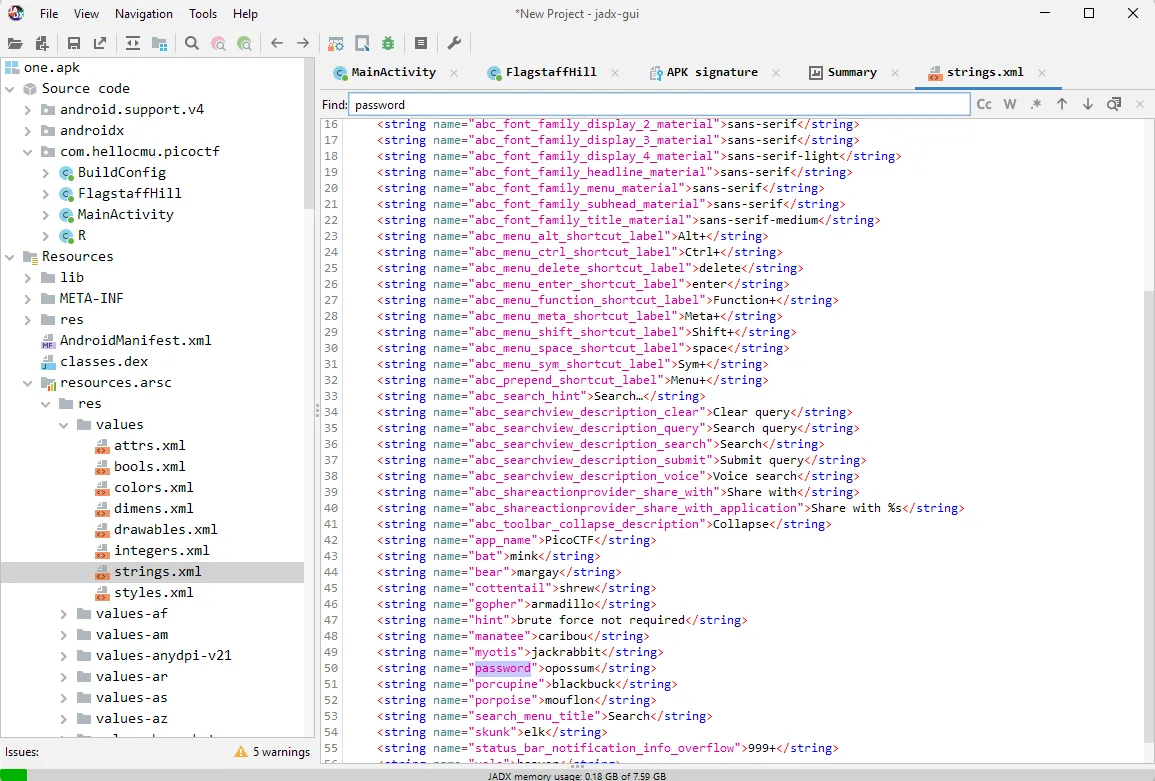Go to previous match up arrow
Image resolution: width=1155 pixels, height=781 pixels.
click(x=1061, y=105)
